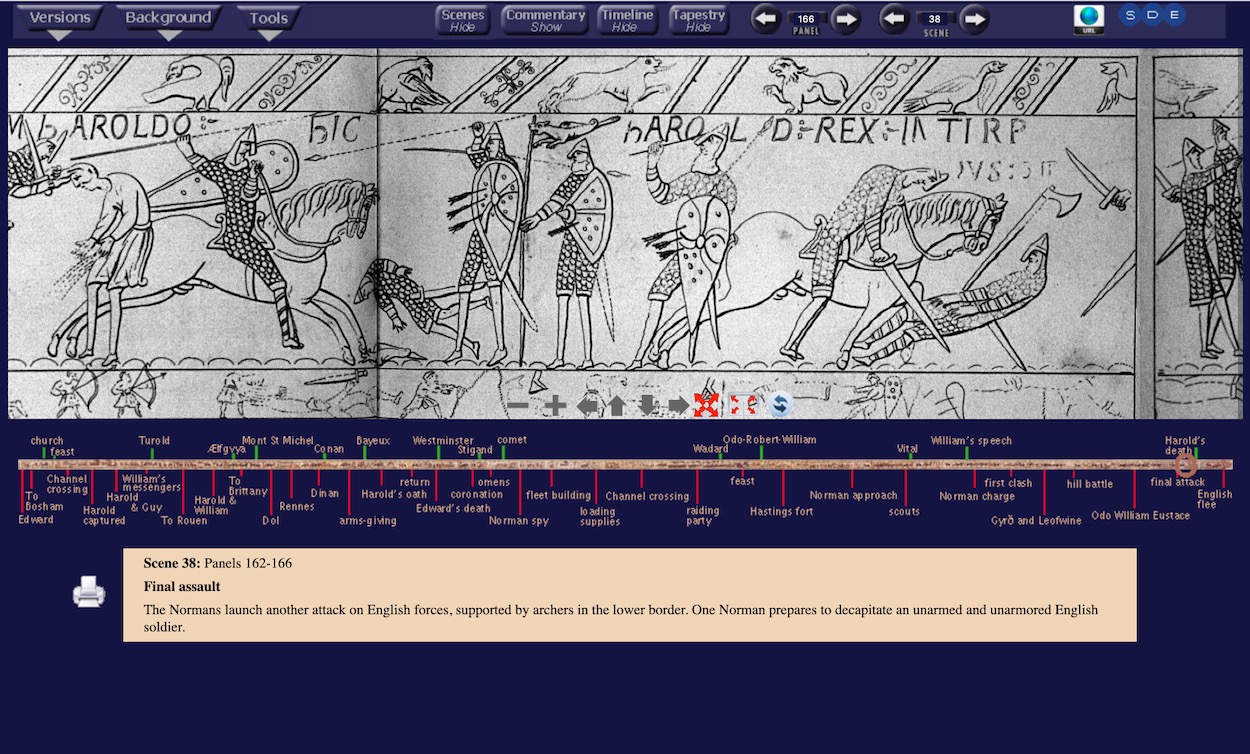Select the 'English flee' scene link
The width and height of the screenshot is (1250, 754).
[x=1215, y=499]
